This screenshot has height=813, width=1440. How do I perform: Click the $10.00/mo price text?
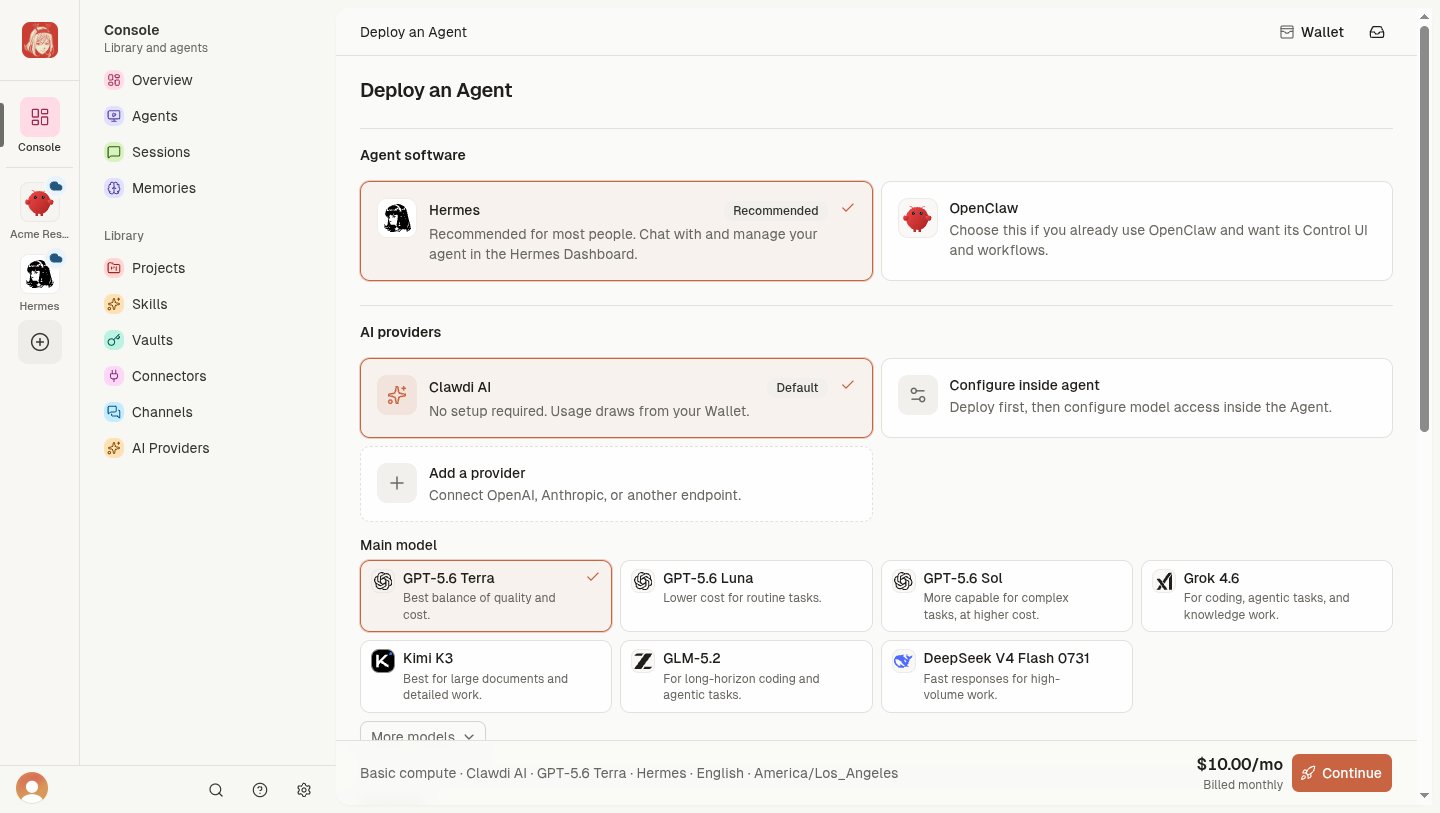coord(1239,764)
